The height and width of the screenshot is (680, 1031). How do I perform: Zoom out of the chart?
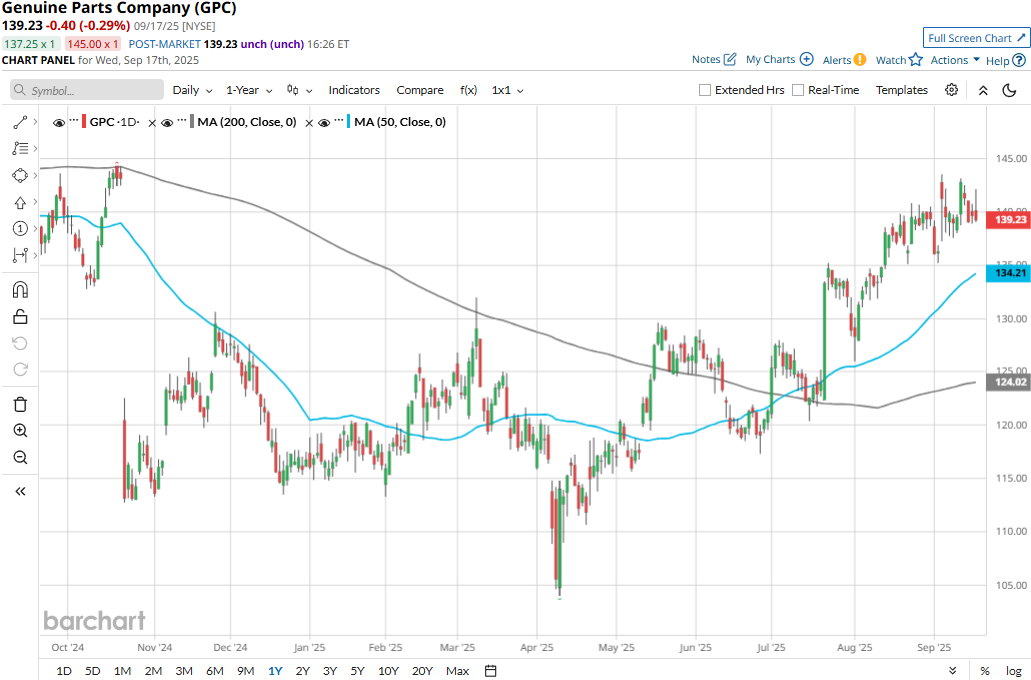pos(20,457)
